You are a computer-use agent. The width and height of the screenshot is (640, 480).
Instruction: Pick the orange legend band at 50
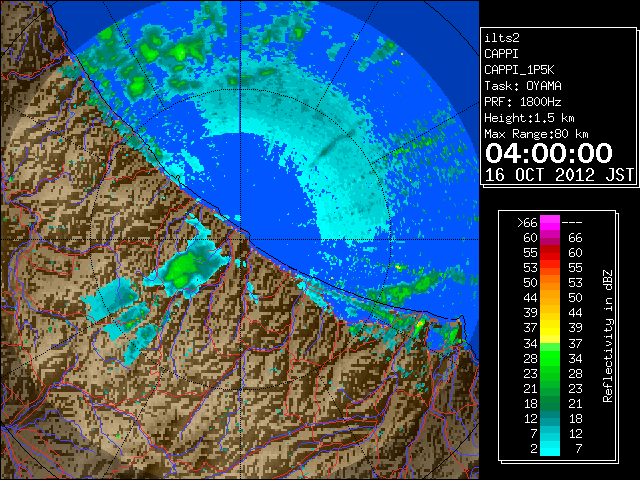tap(550, 283)
